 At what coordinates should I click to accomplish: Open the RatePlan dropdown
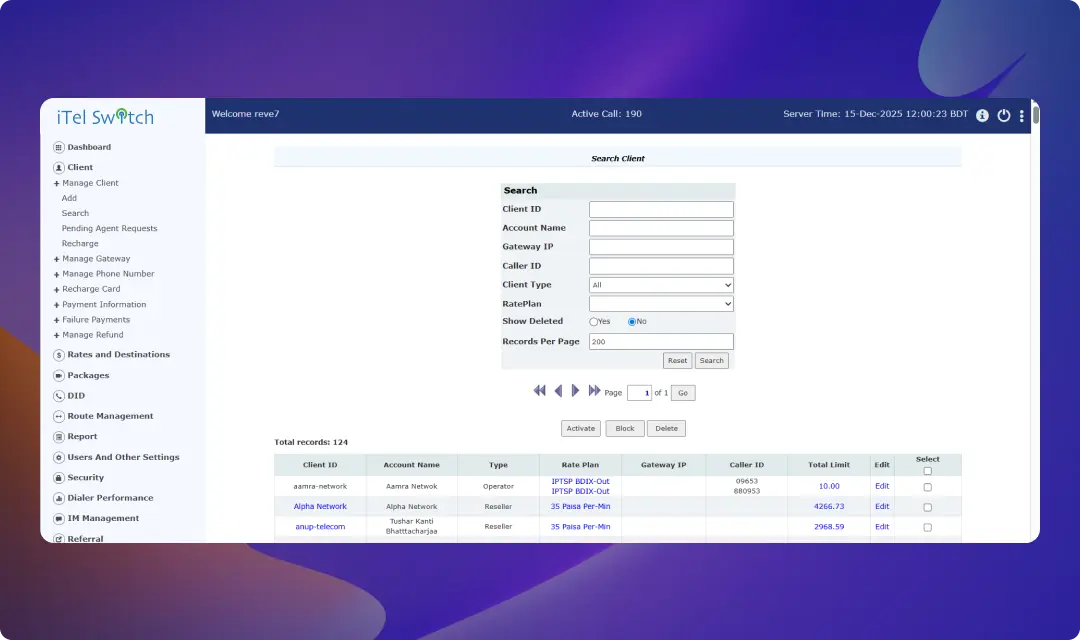coord(661,304)
